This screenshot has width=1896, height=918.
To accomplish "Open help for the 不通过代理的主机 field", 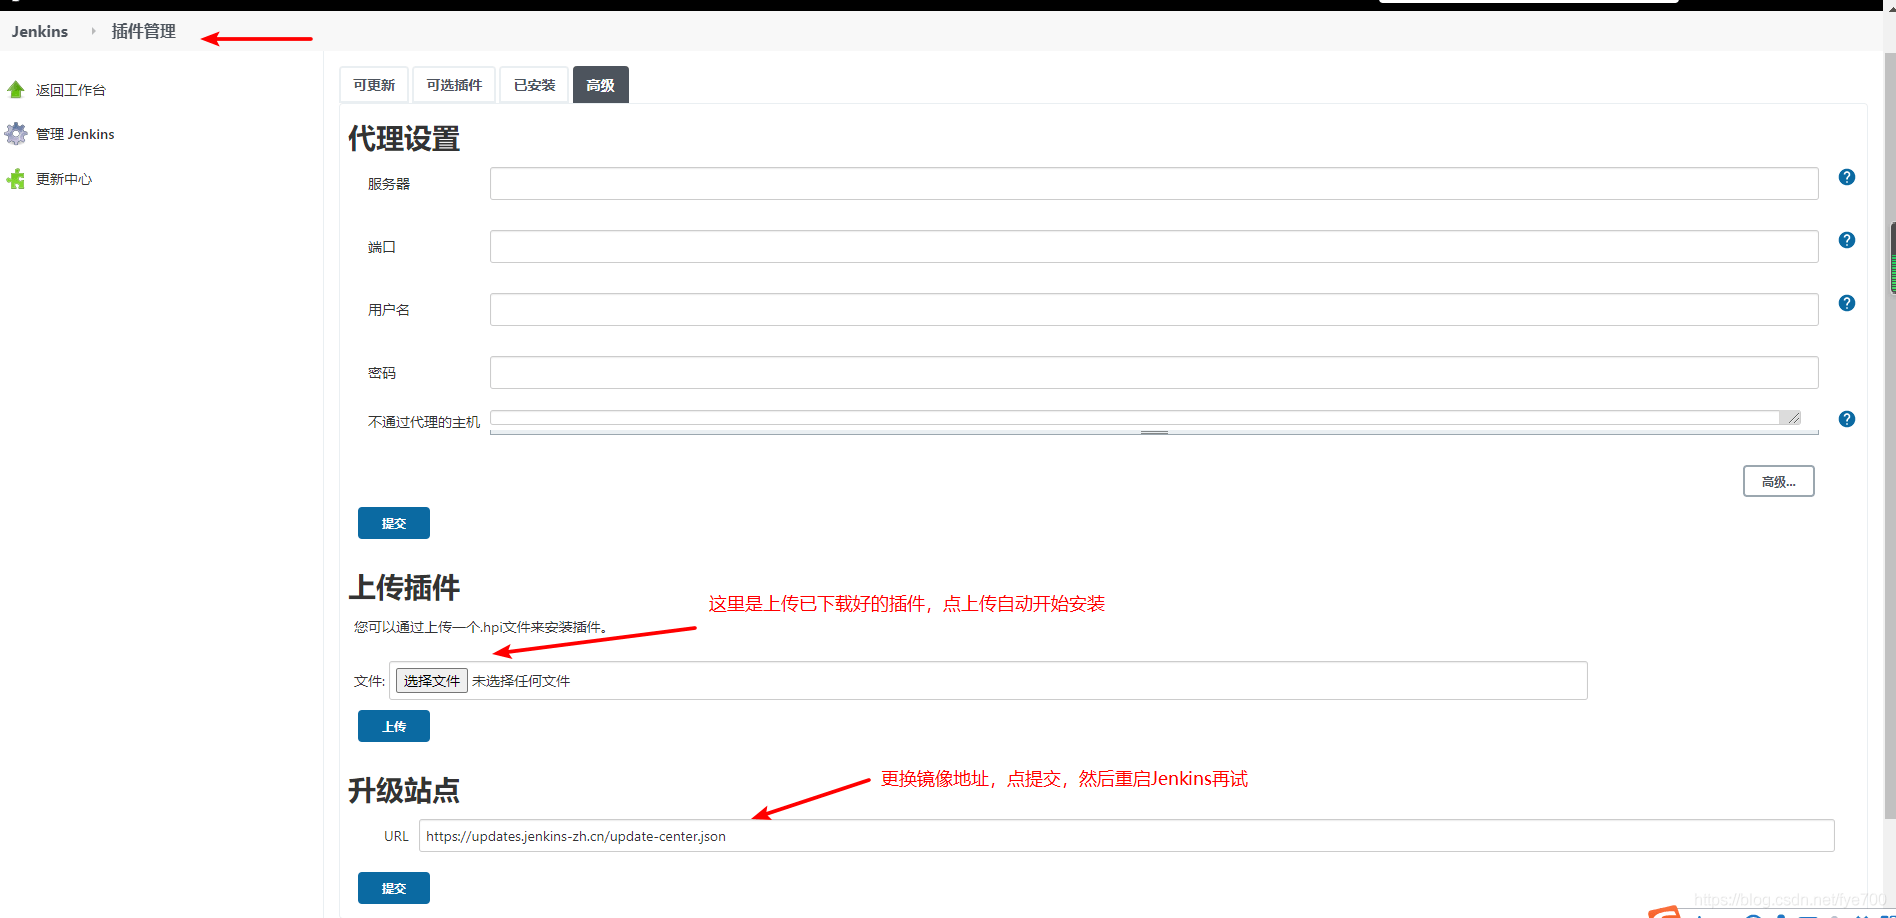I will tap(1847, 419).
